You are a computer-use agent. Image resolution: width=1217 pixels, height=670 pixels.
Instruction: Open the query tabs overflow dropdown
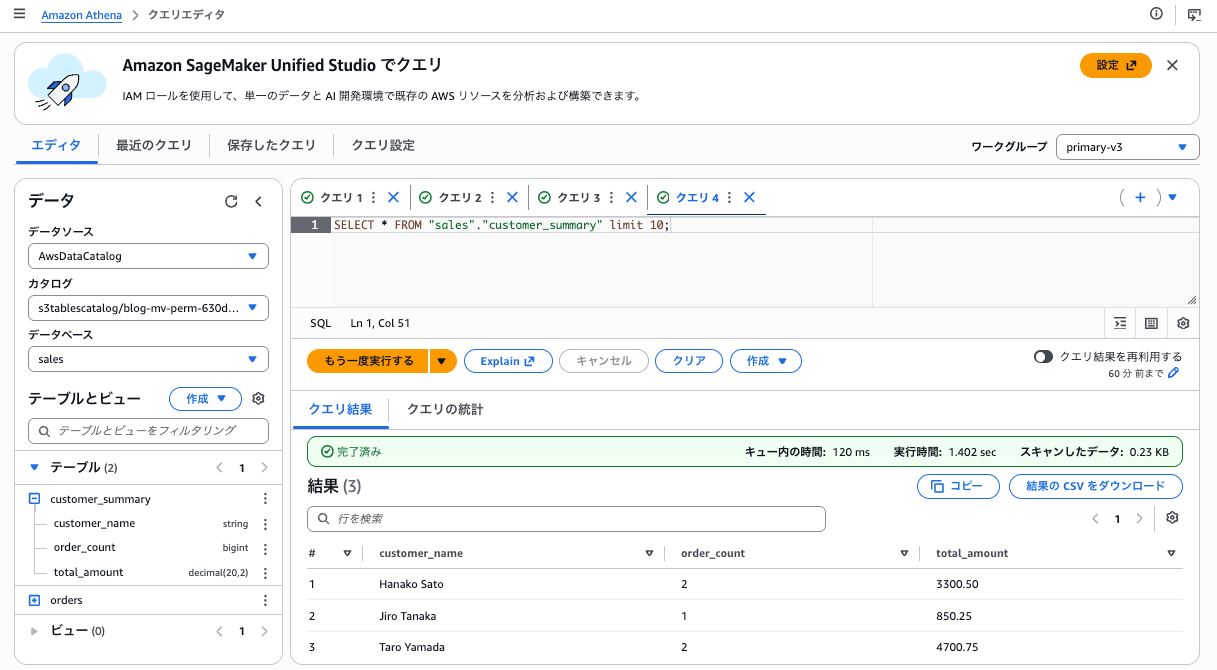click(1172, 198)
